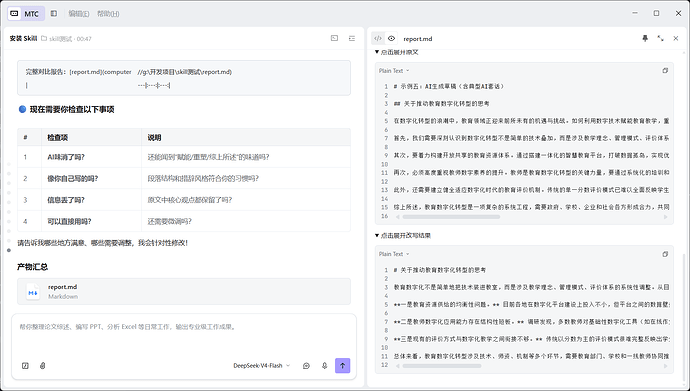Expand the report.md panel to fullscreen
The image size is (690, 391).
click(661, 38)
